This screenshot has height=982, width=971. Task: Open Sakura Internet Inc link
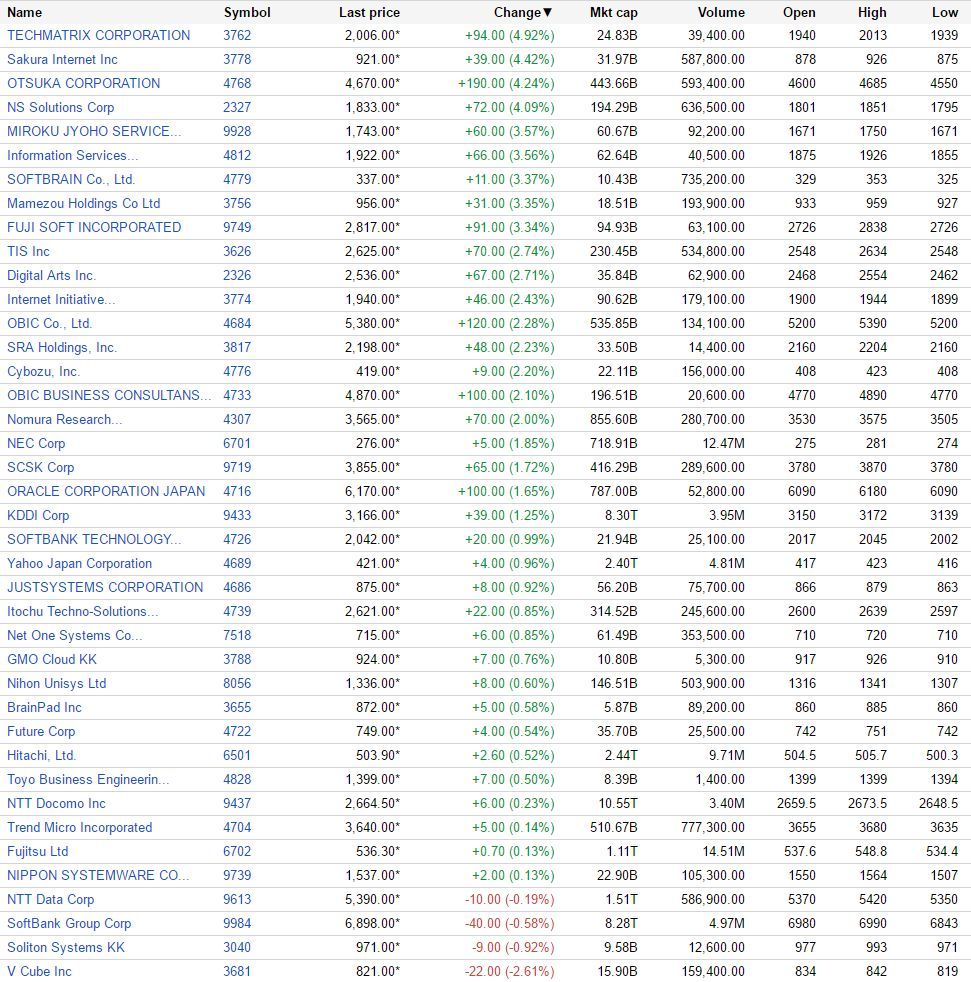(x=62, y=59)
